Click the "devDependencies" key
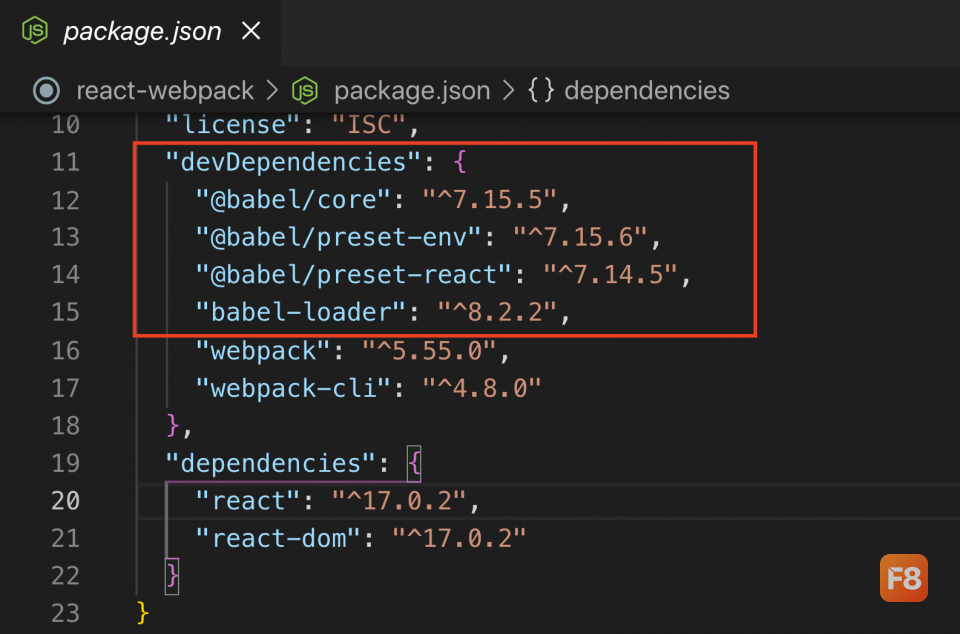The width and height of the screenshot is (960, 634). [x=294, y=162]
